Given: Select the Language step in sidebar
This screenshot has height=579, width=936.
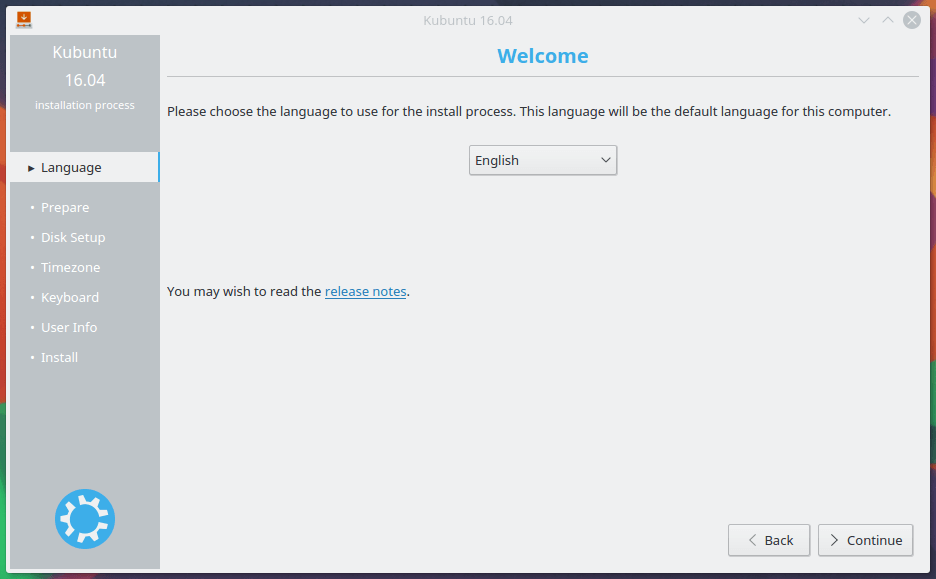Looking at the screenshot, I should pyautogui.click(x=85, y=167).
